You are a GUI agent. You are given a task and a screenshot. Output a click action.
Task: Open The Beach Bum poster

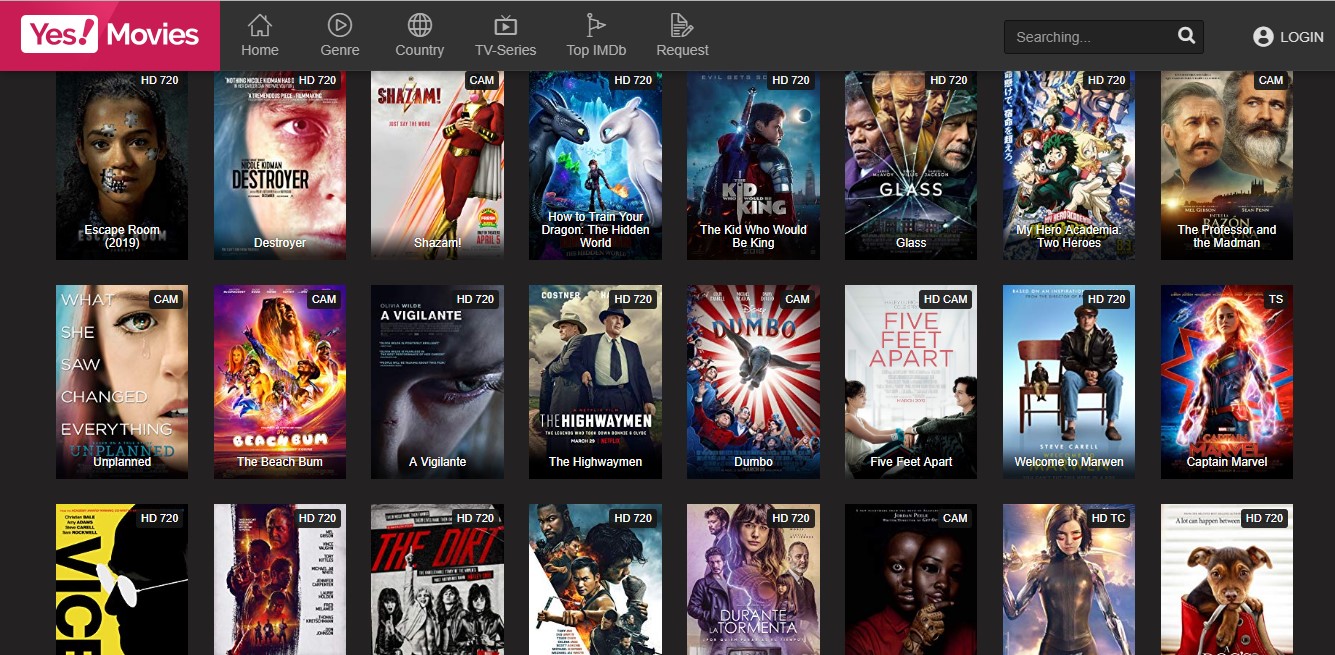[280, 382]
